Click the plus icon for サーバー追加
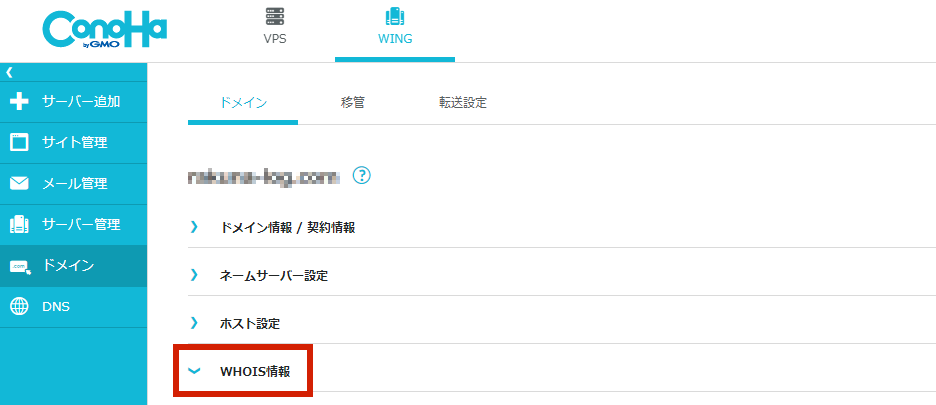 click(20, 102)
